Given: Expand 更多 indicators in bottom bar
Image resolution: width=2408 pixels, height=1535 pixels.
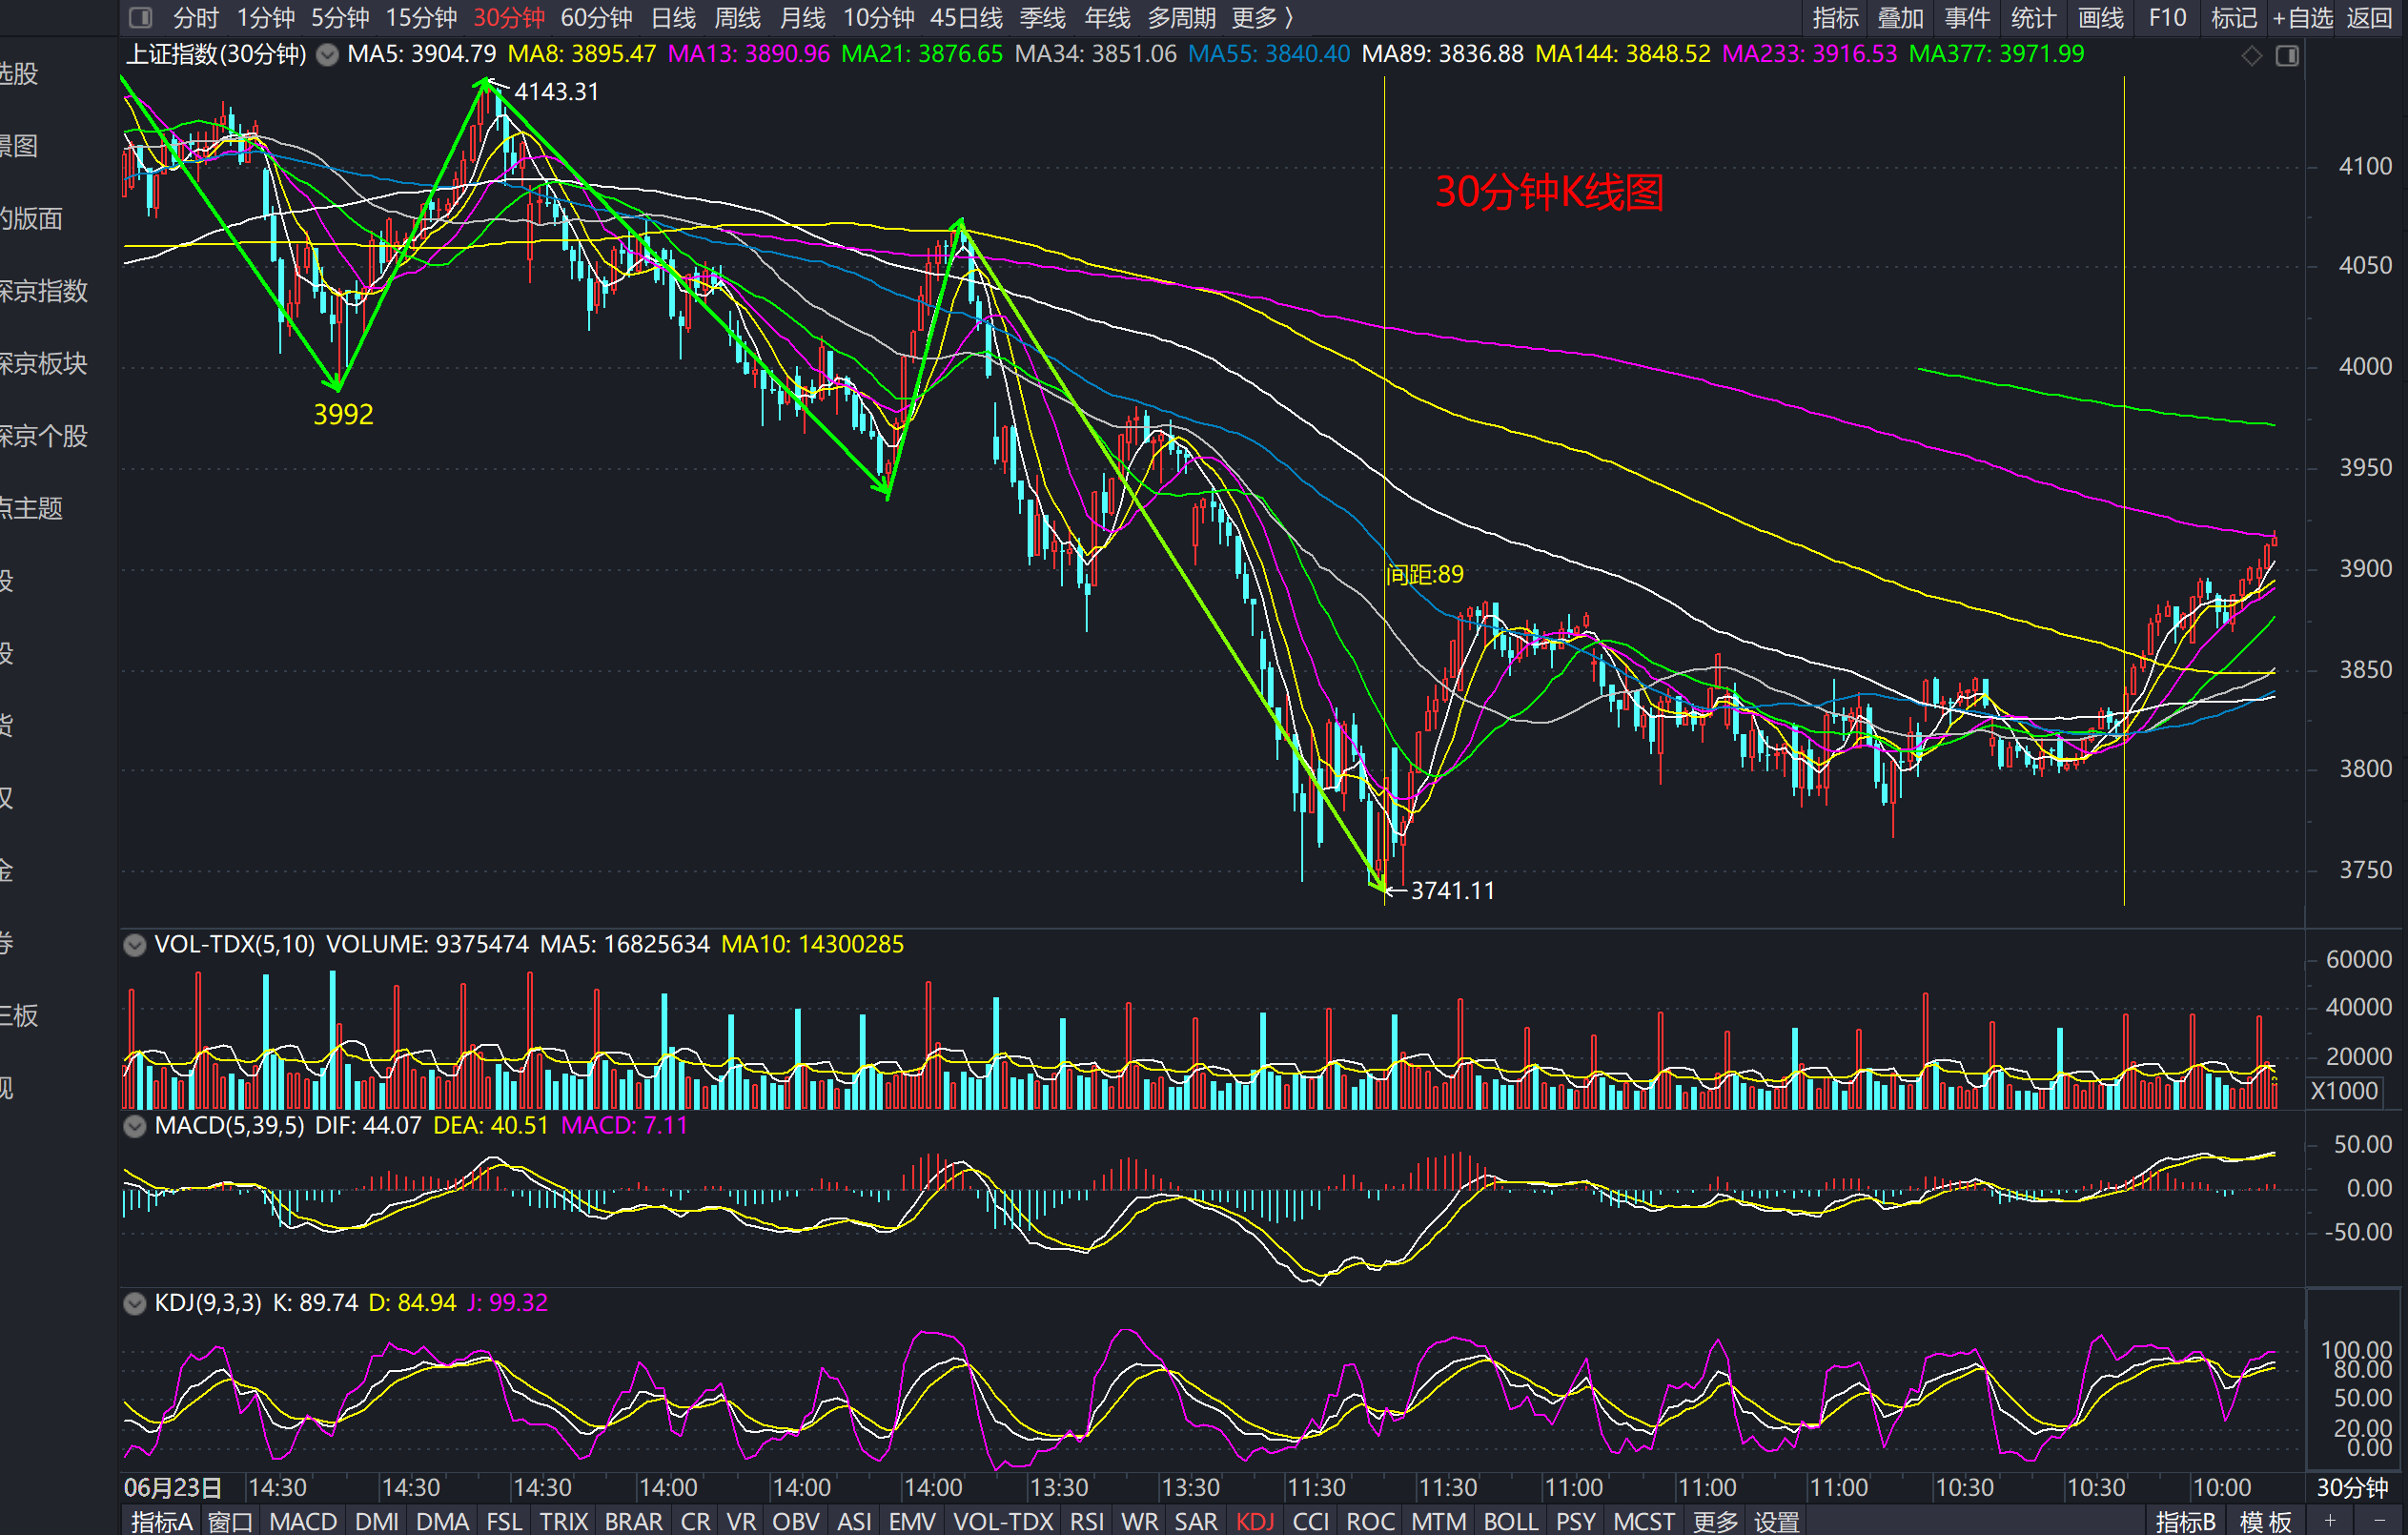Looking at the screenshot, I should click(1716, 1521).
